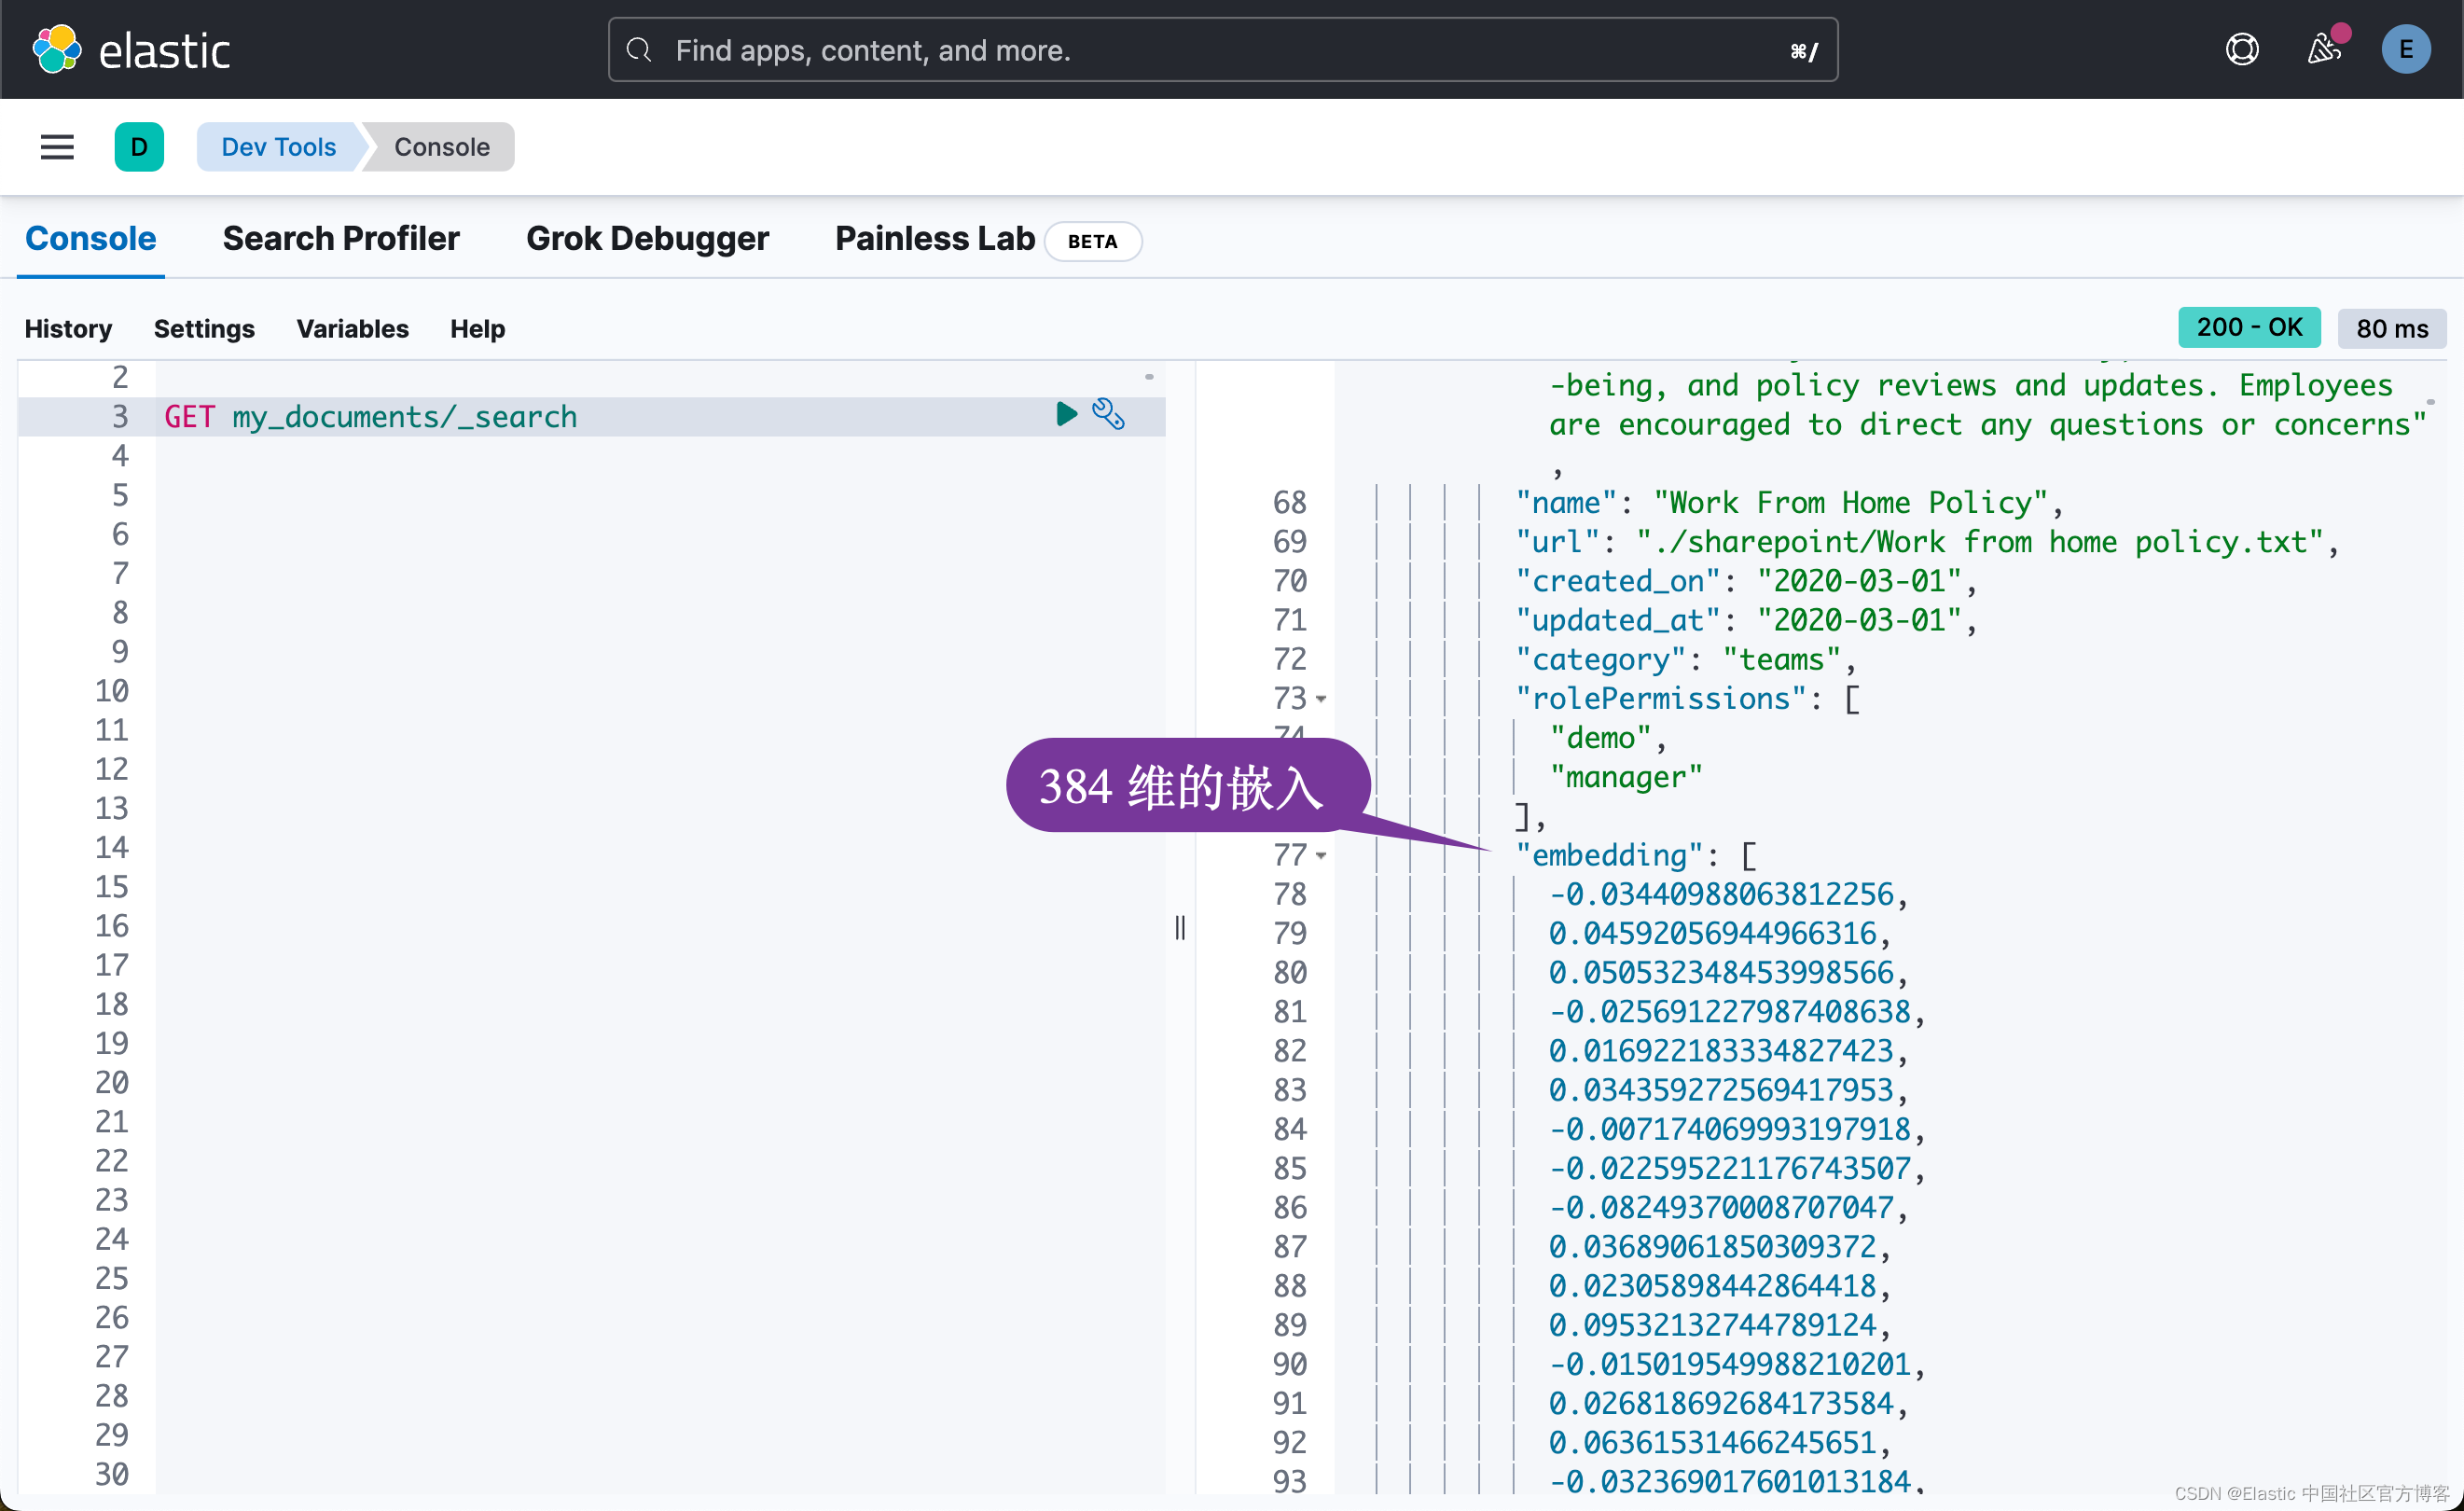The height and width of the screenshot is (1511, 2464).
Task: Open the Painless Lab tab
Action: click(x=934, y=239)
